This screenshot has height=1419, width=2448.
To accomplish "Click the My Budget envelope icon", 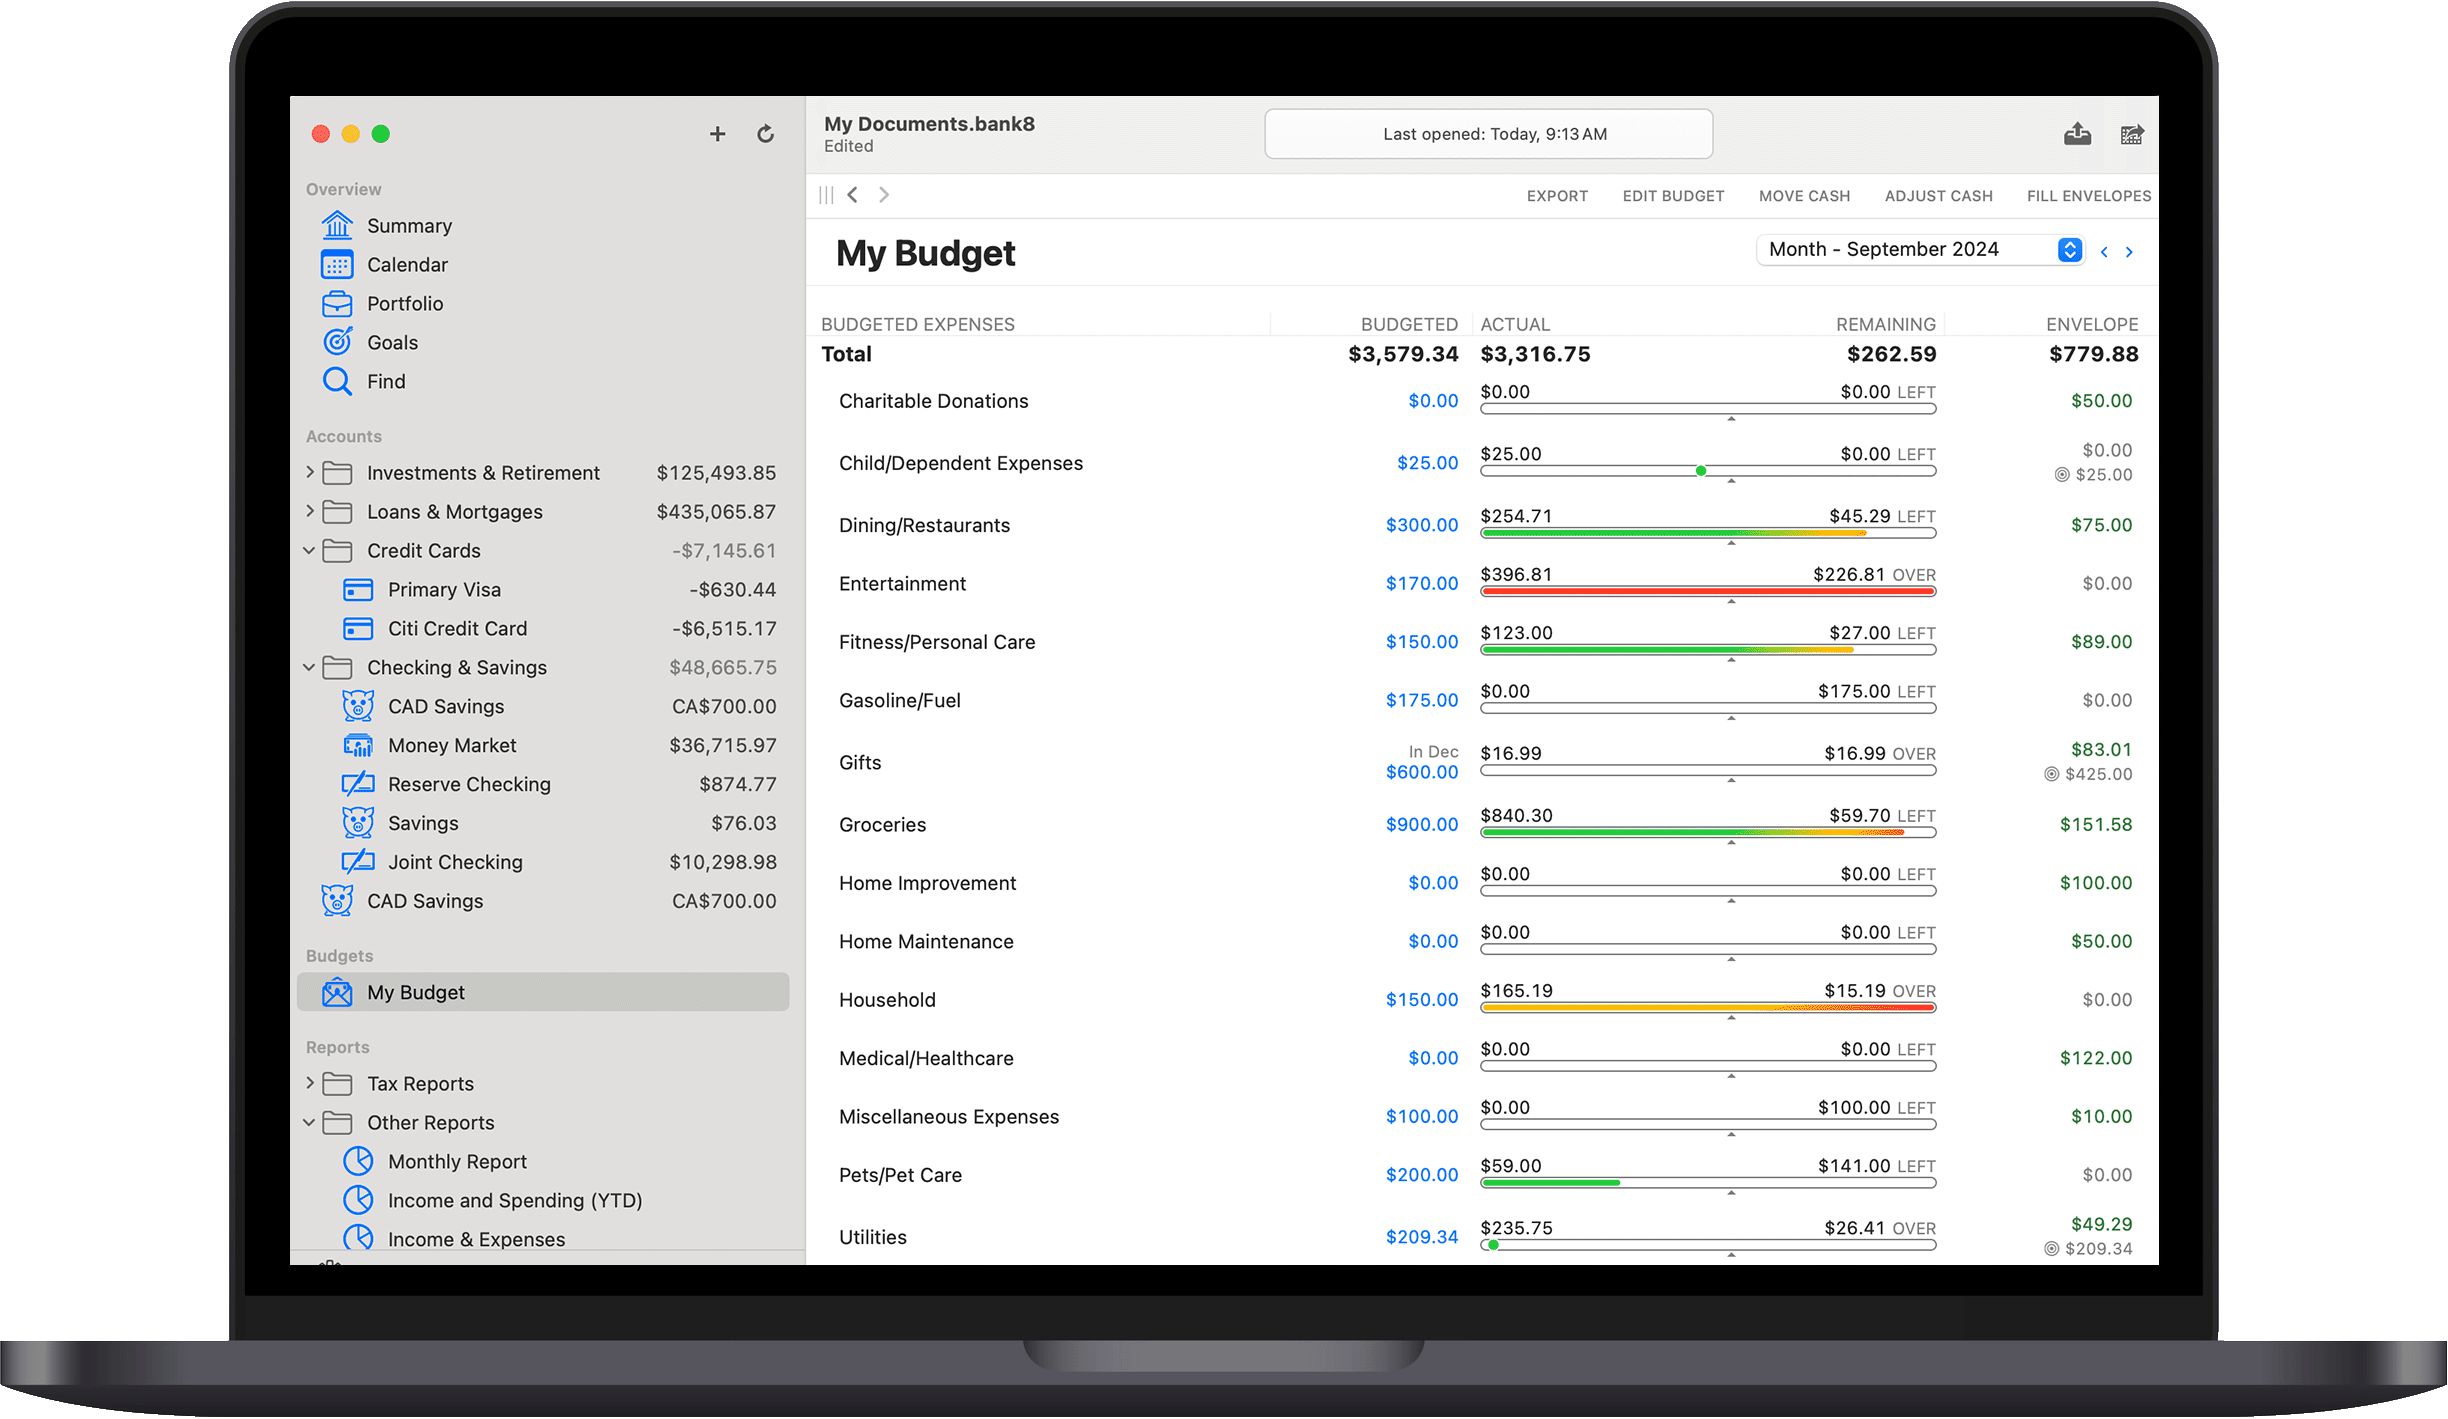I will (340, 993).
